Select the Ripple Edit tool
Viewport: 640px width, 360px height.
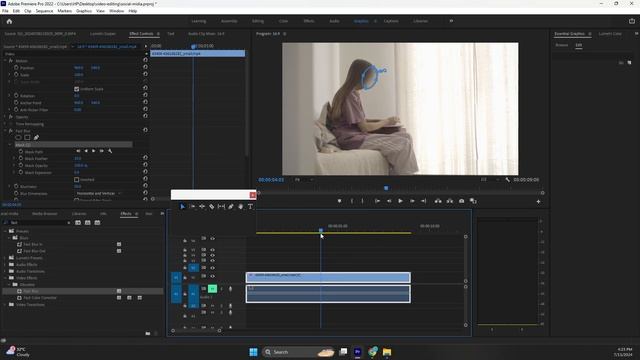coord(202,207)
